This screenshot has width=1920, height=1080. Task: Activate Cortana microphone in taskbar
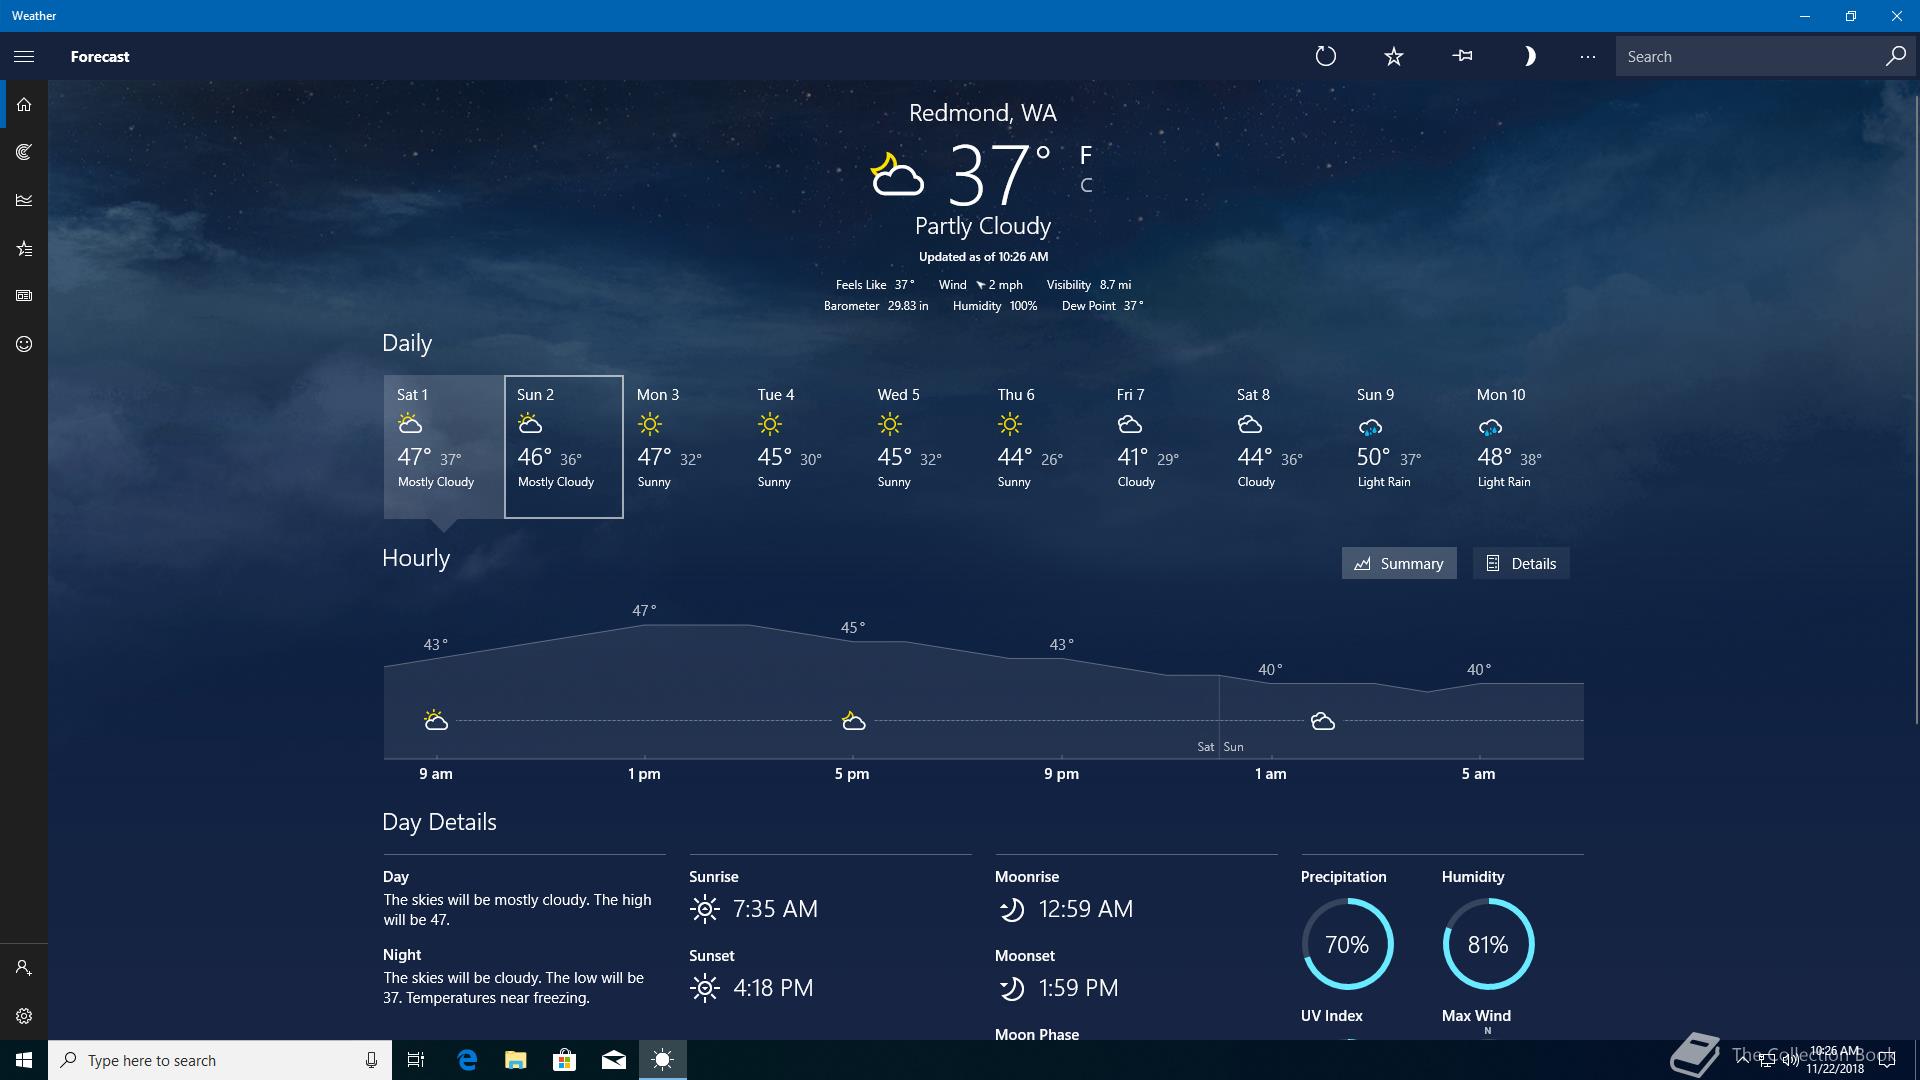371,1060
